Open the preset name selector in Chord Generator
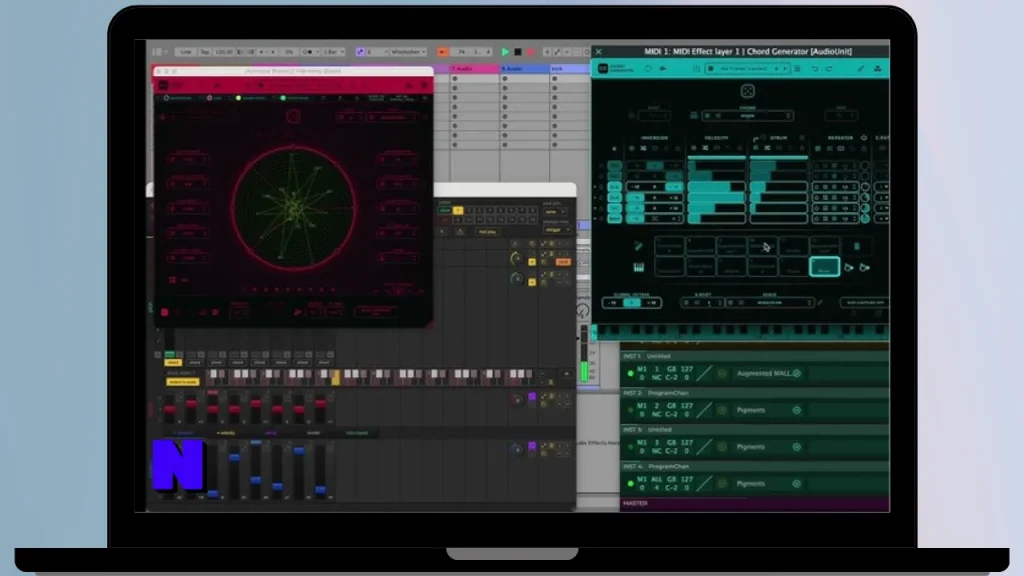 tap(748, 69)
